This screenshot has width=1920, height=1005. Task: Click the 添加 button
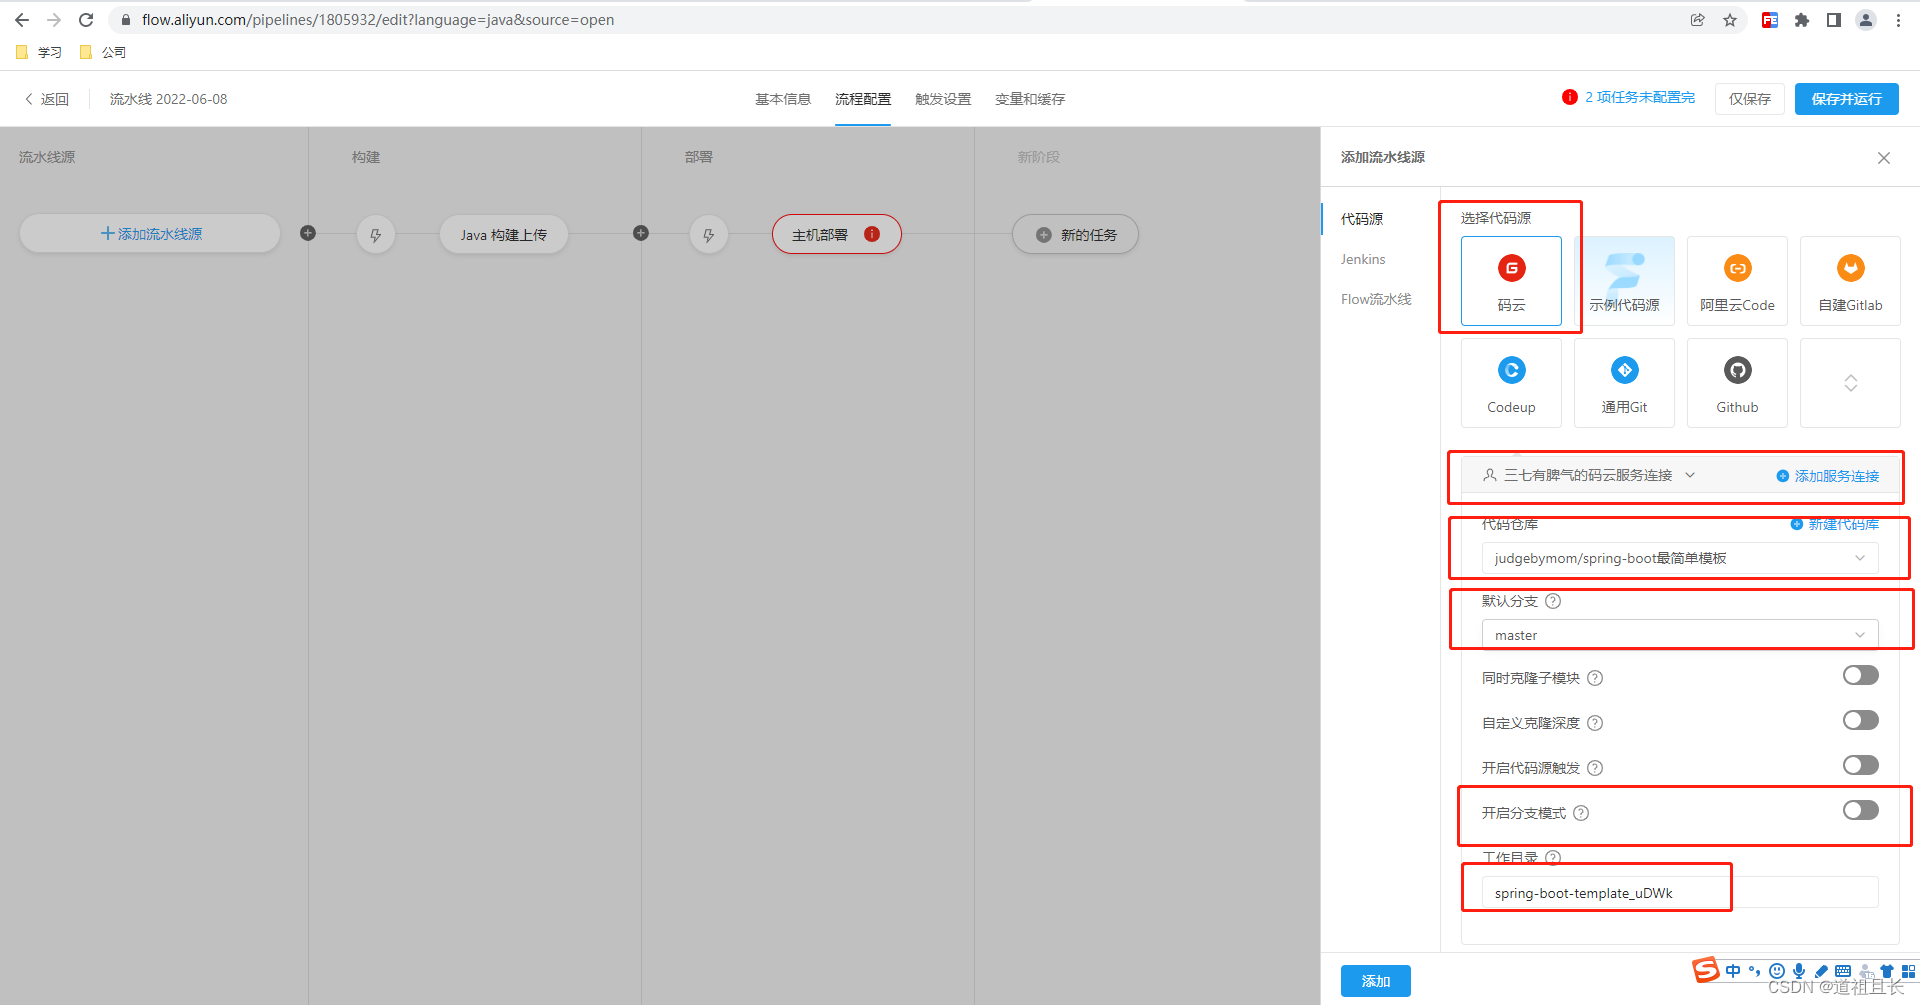(x=1376, y=981)
